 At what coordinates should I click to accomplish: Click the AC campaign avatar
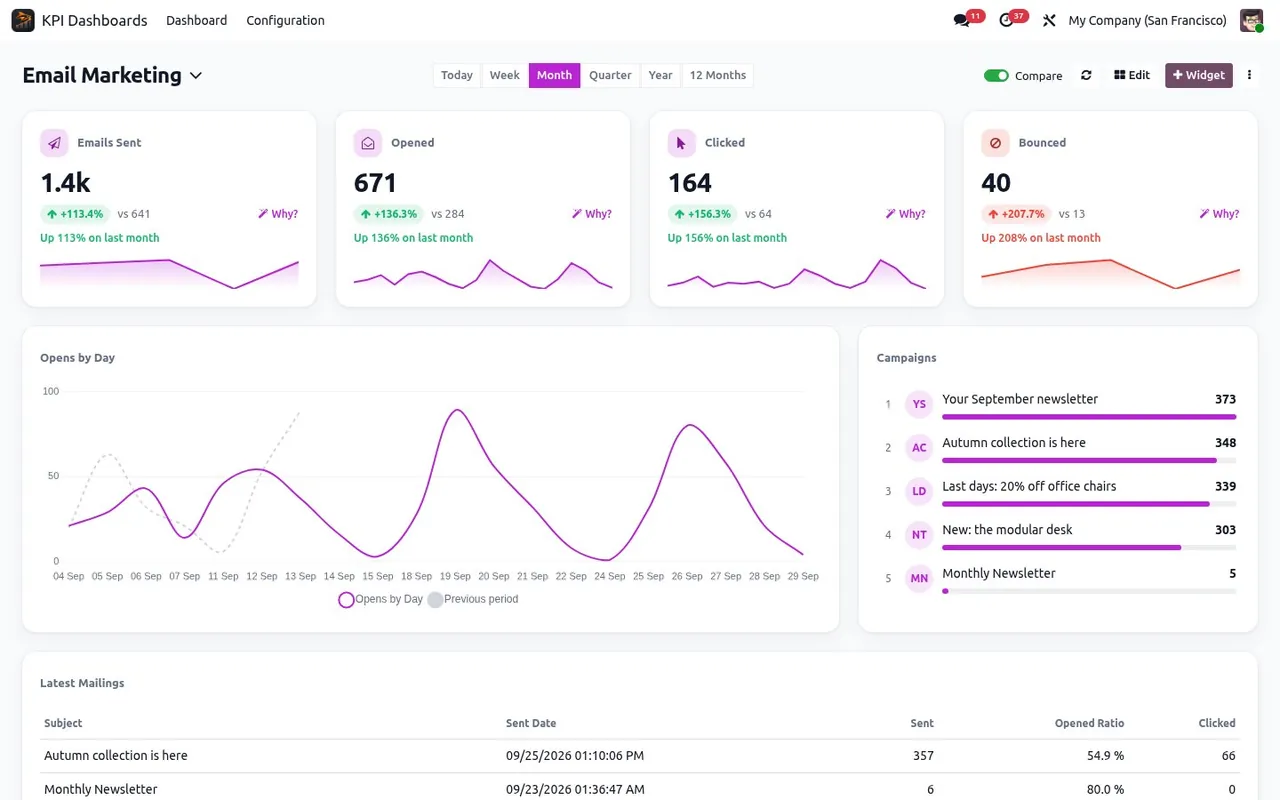point(919,448)
